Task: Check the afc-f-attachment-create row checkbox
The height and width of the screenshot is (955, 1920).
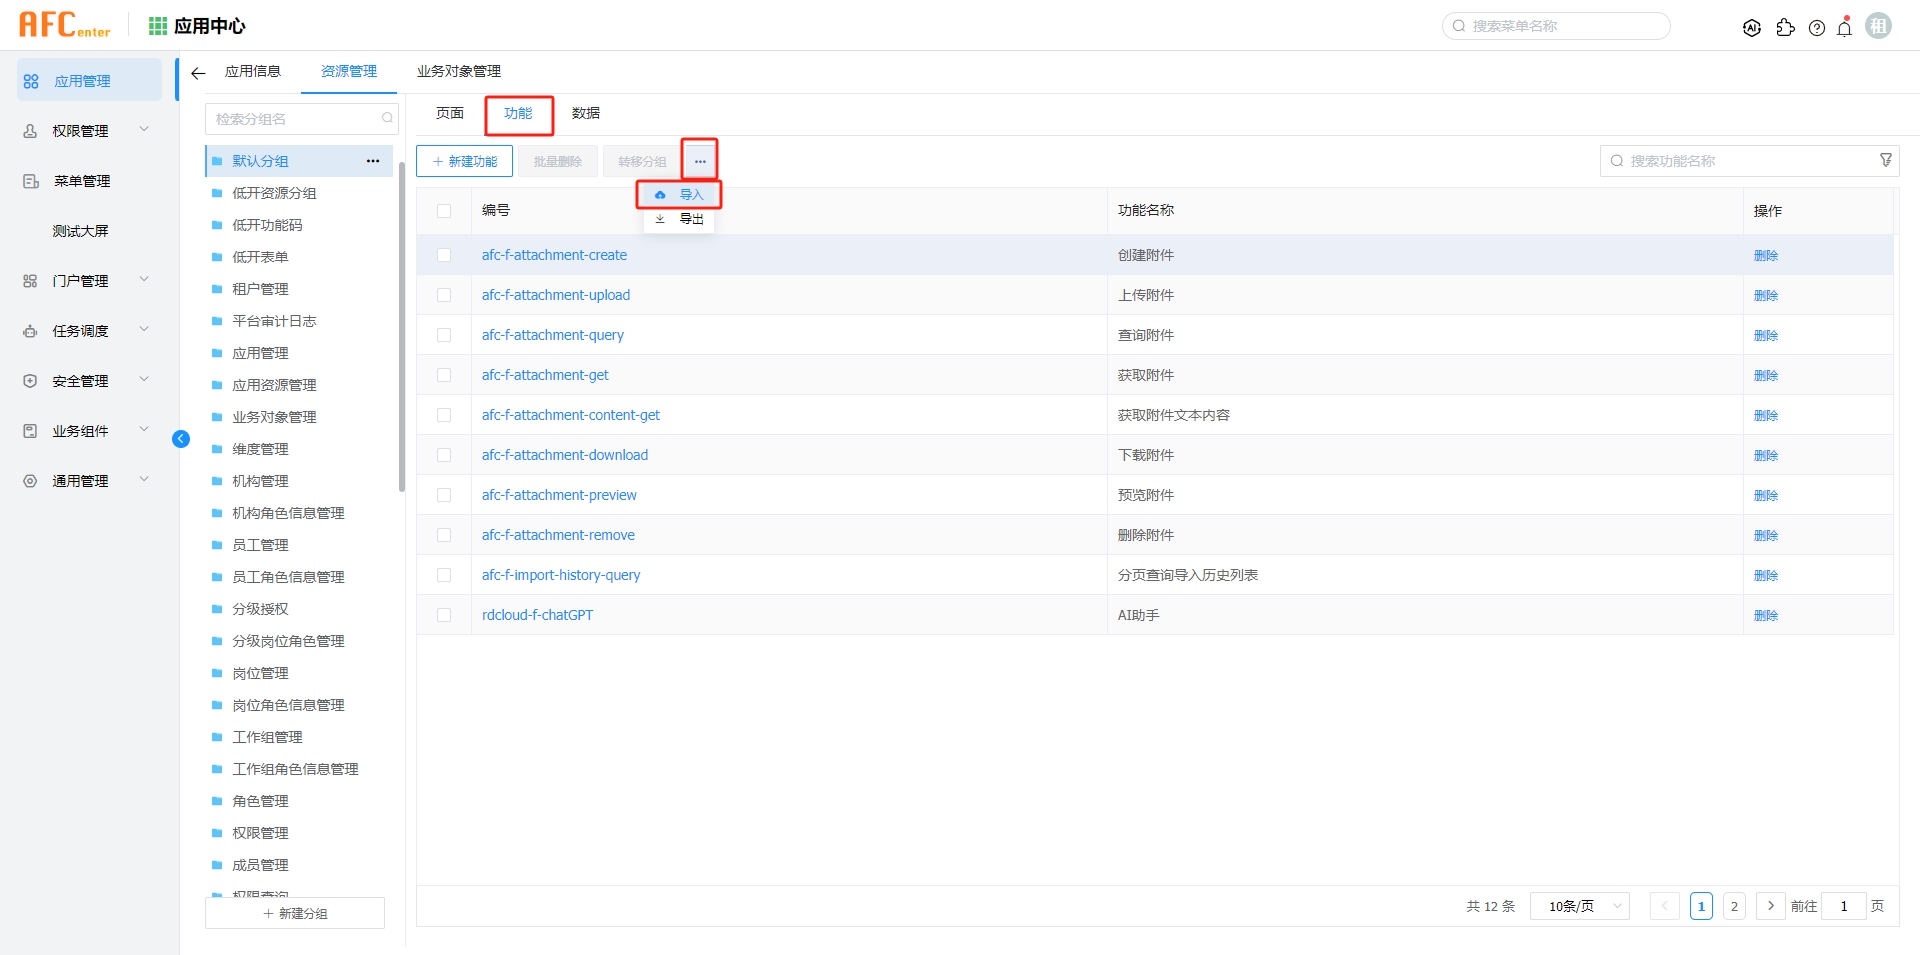Action: coord(444,255)
